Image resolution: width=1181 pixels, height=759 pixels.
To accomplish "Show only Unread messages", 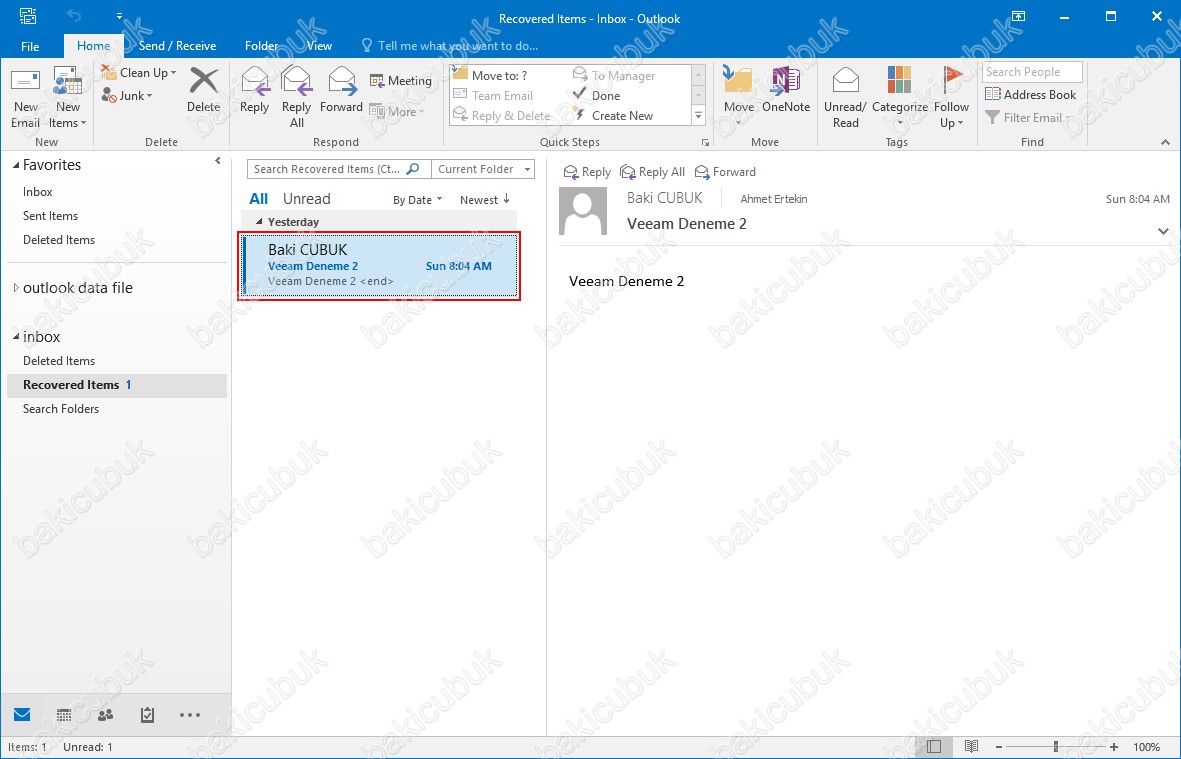I will 307,199.
